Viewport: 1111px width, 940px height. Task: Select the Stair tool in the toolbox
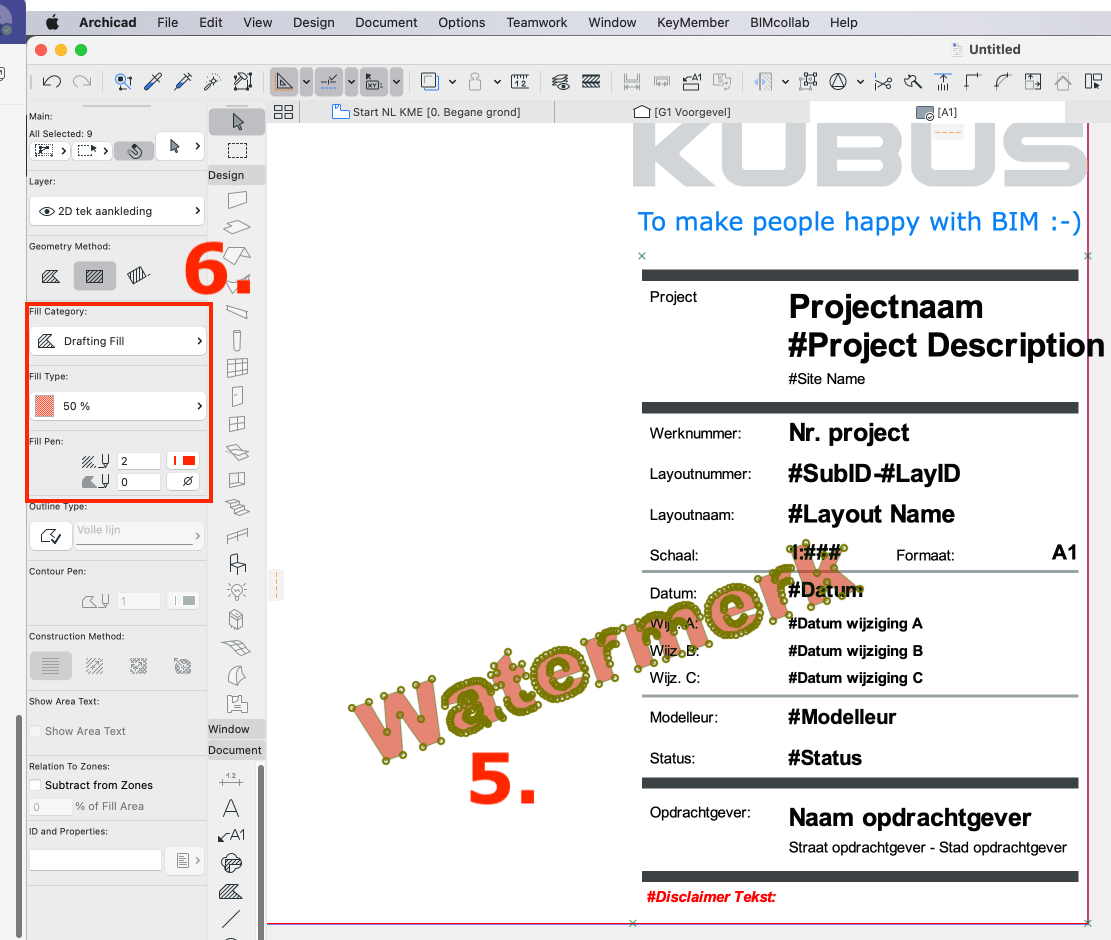pos(237,508)
